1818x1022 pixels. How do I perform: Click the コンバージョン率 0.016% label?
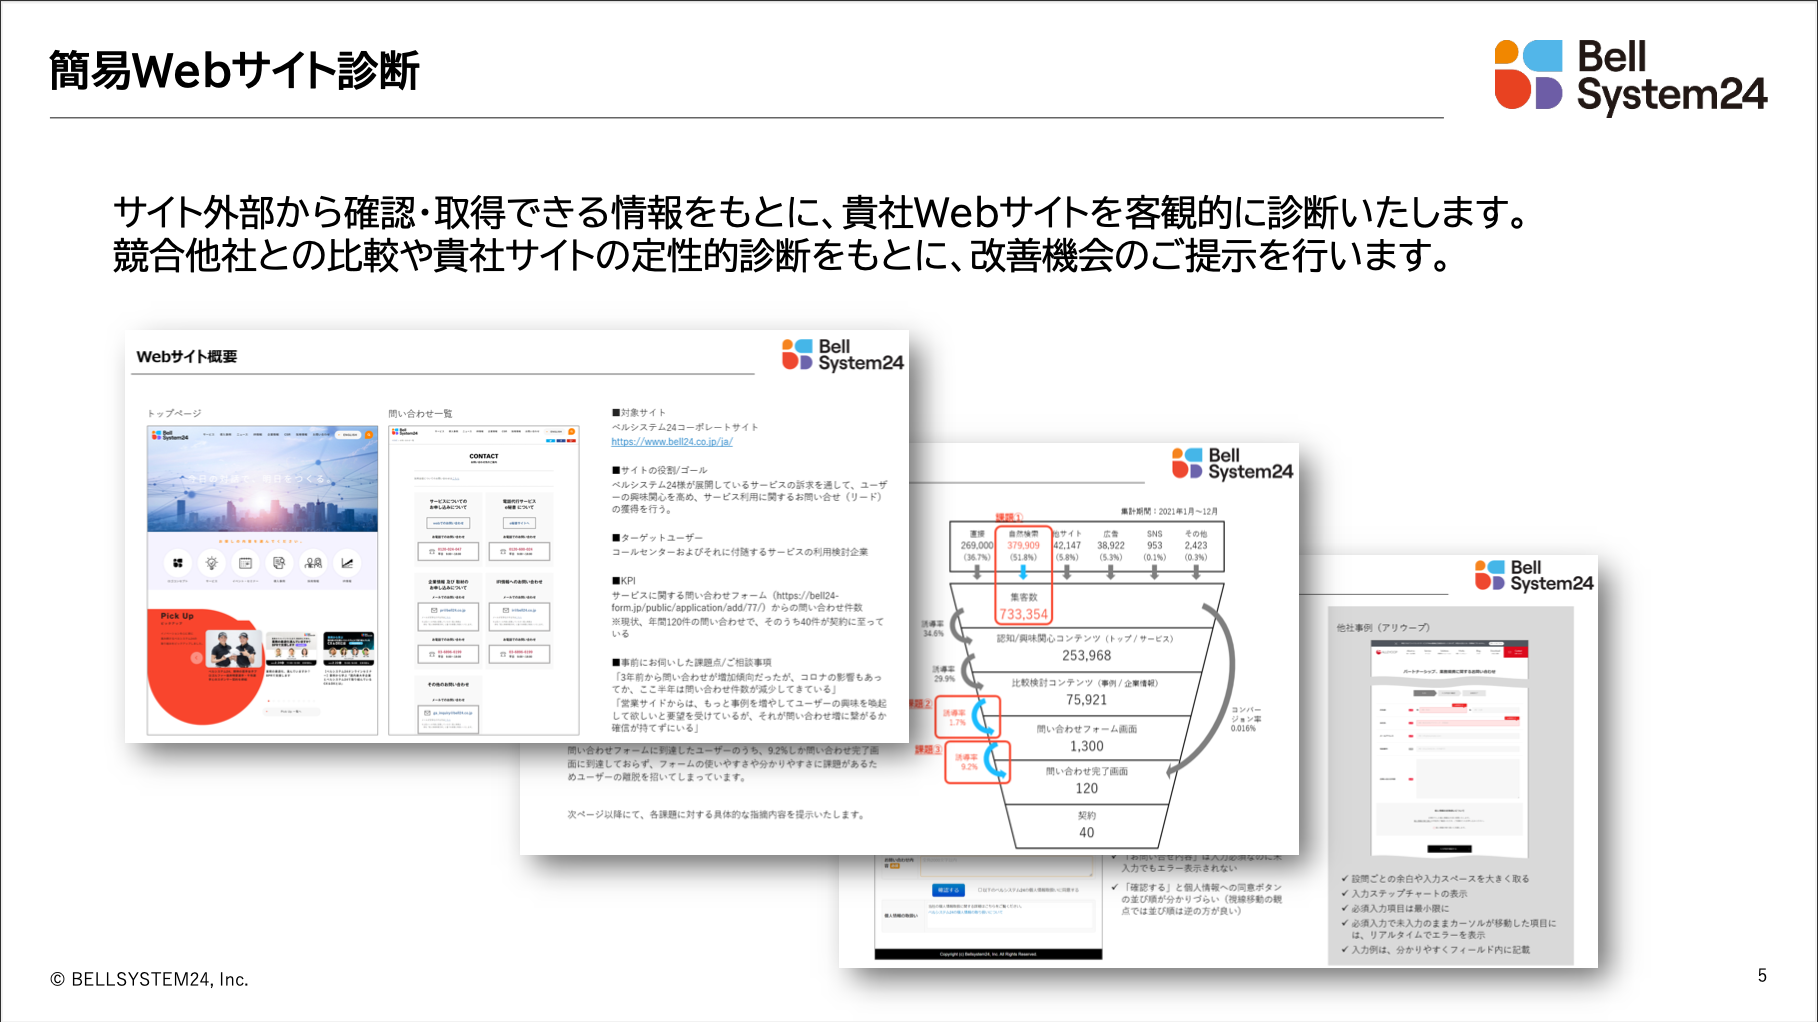[1246, 719]
